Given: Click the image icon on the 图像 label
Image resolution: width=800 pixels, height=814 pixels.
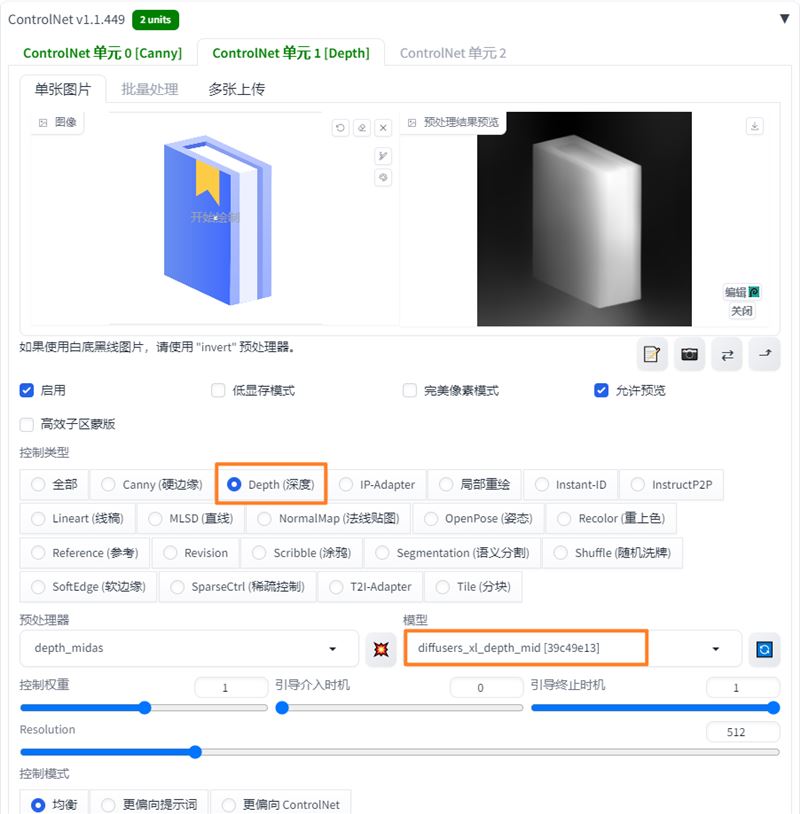Looking at the screenshot, I should (43, 123).
